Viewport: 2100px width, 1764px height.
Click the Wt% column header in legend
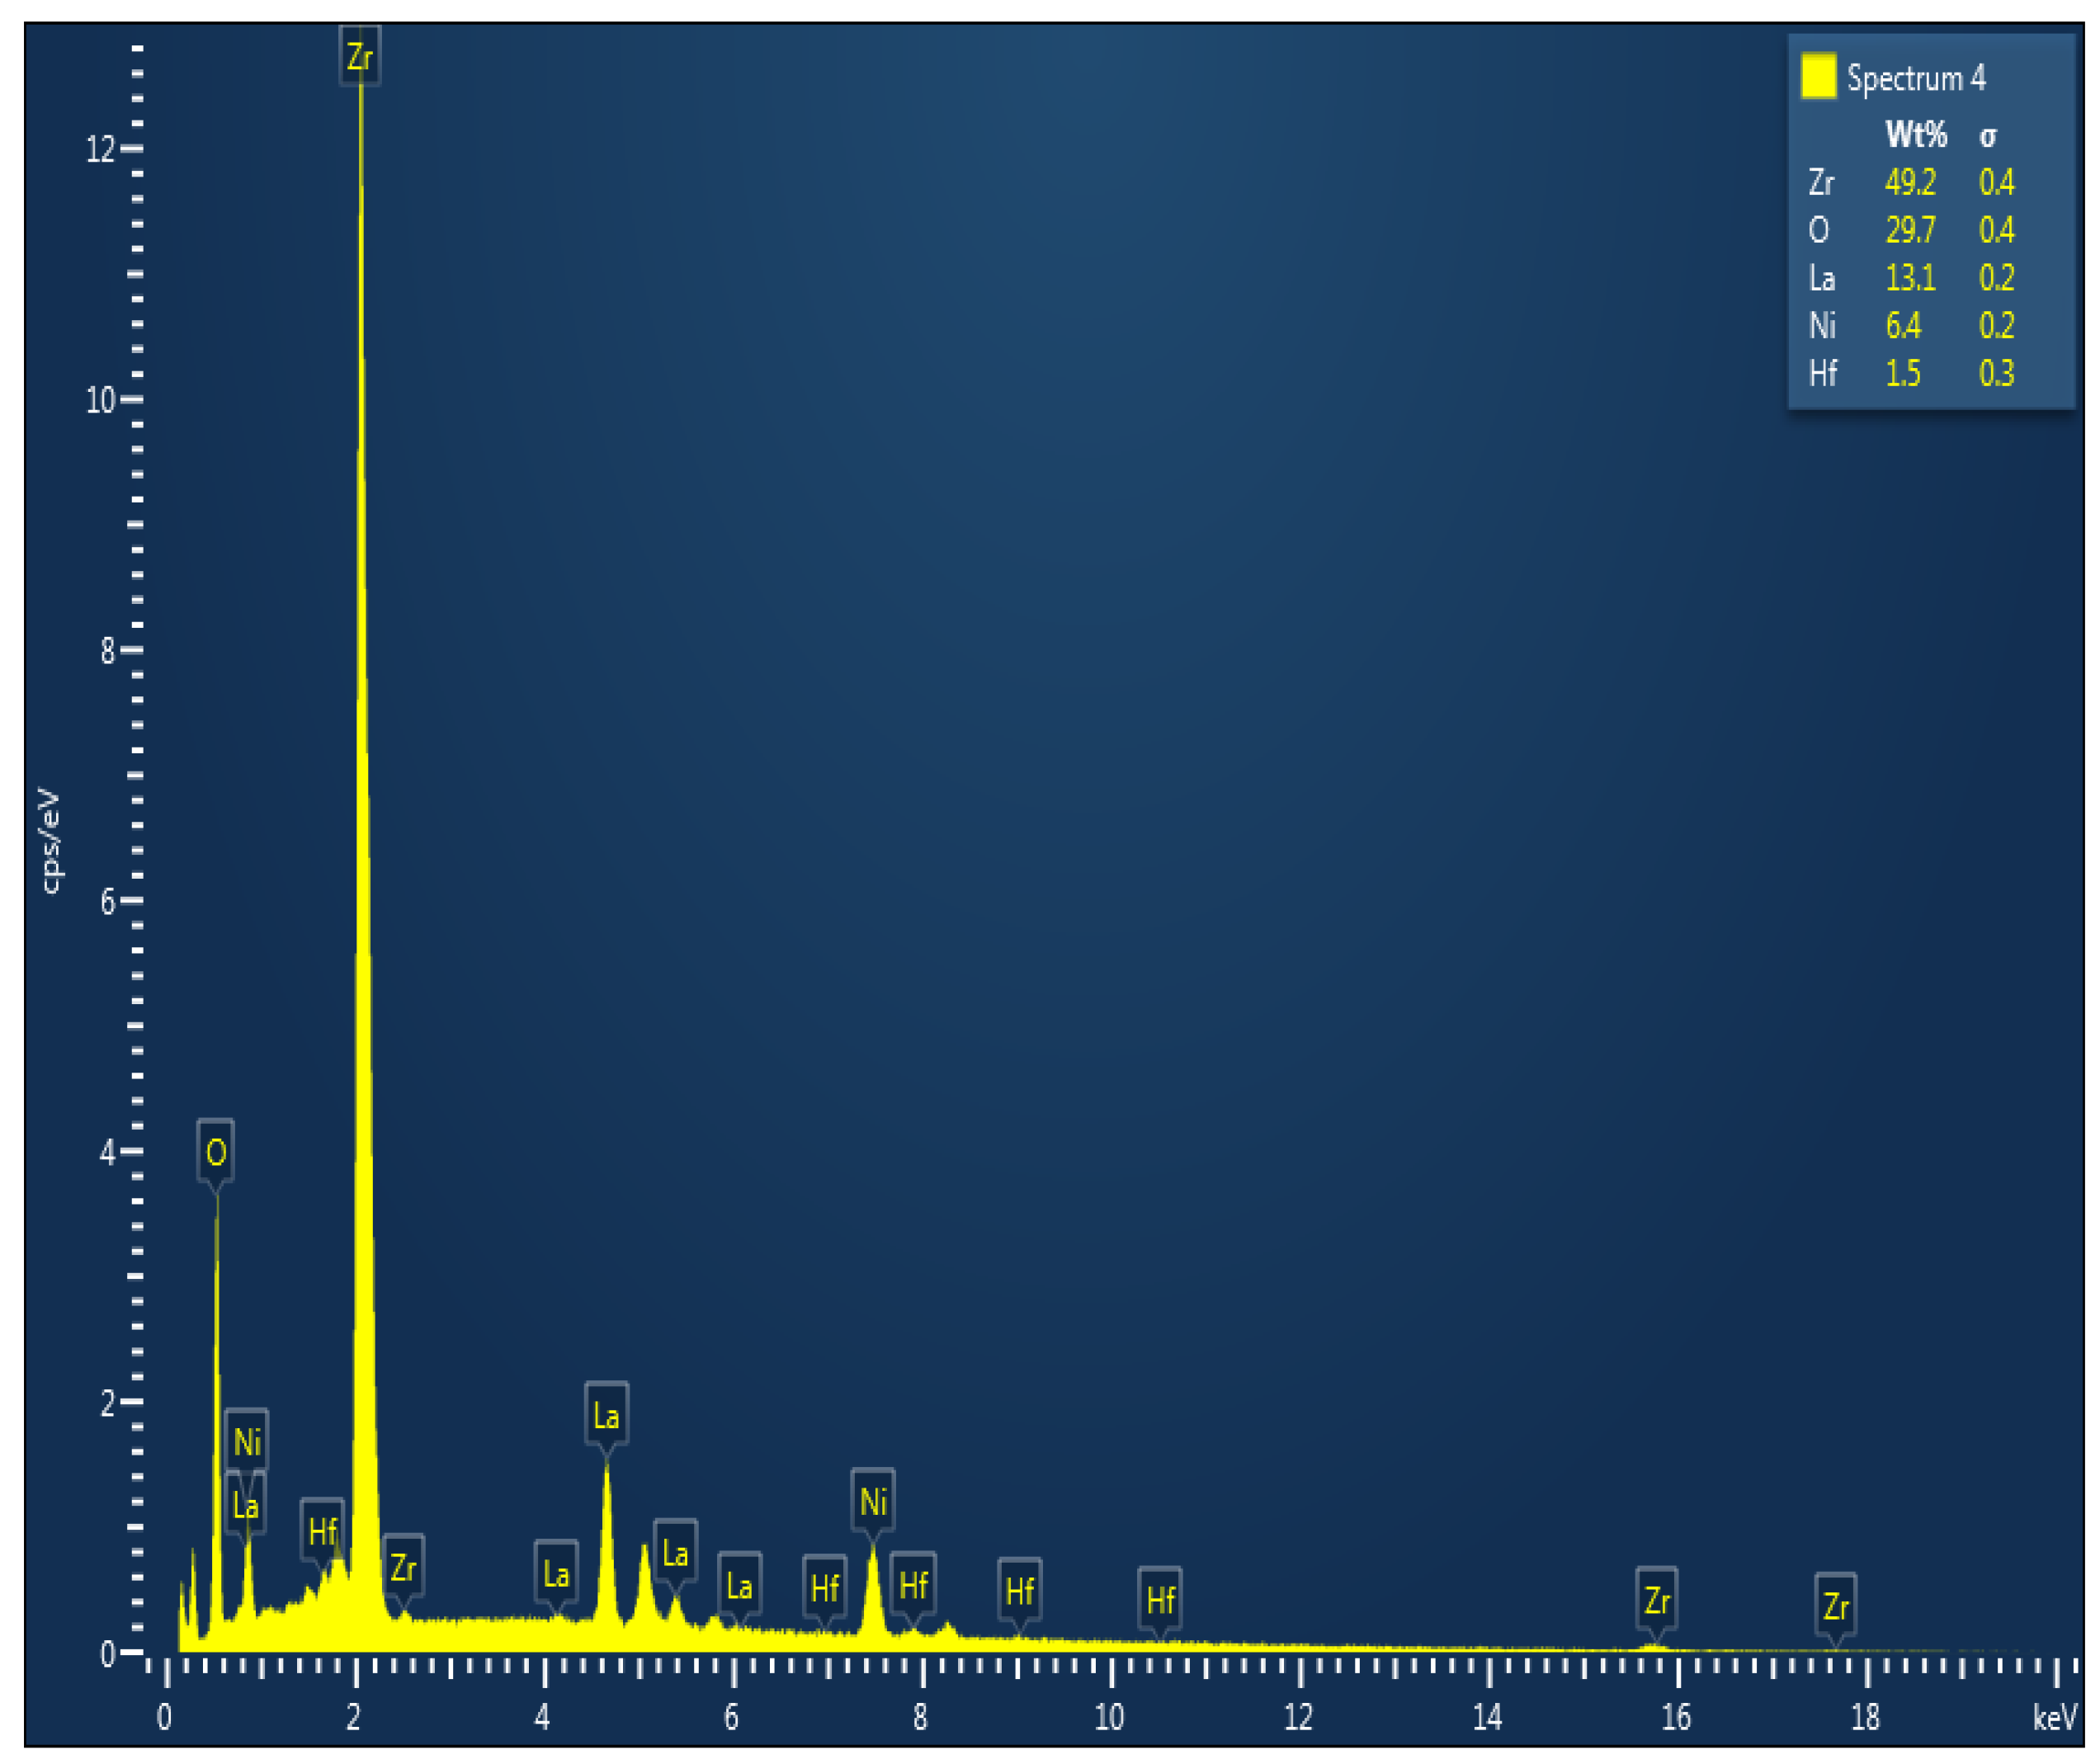pyautogui.click(x=1915, y=135)
